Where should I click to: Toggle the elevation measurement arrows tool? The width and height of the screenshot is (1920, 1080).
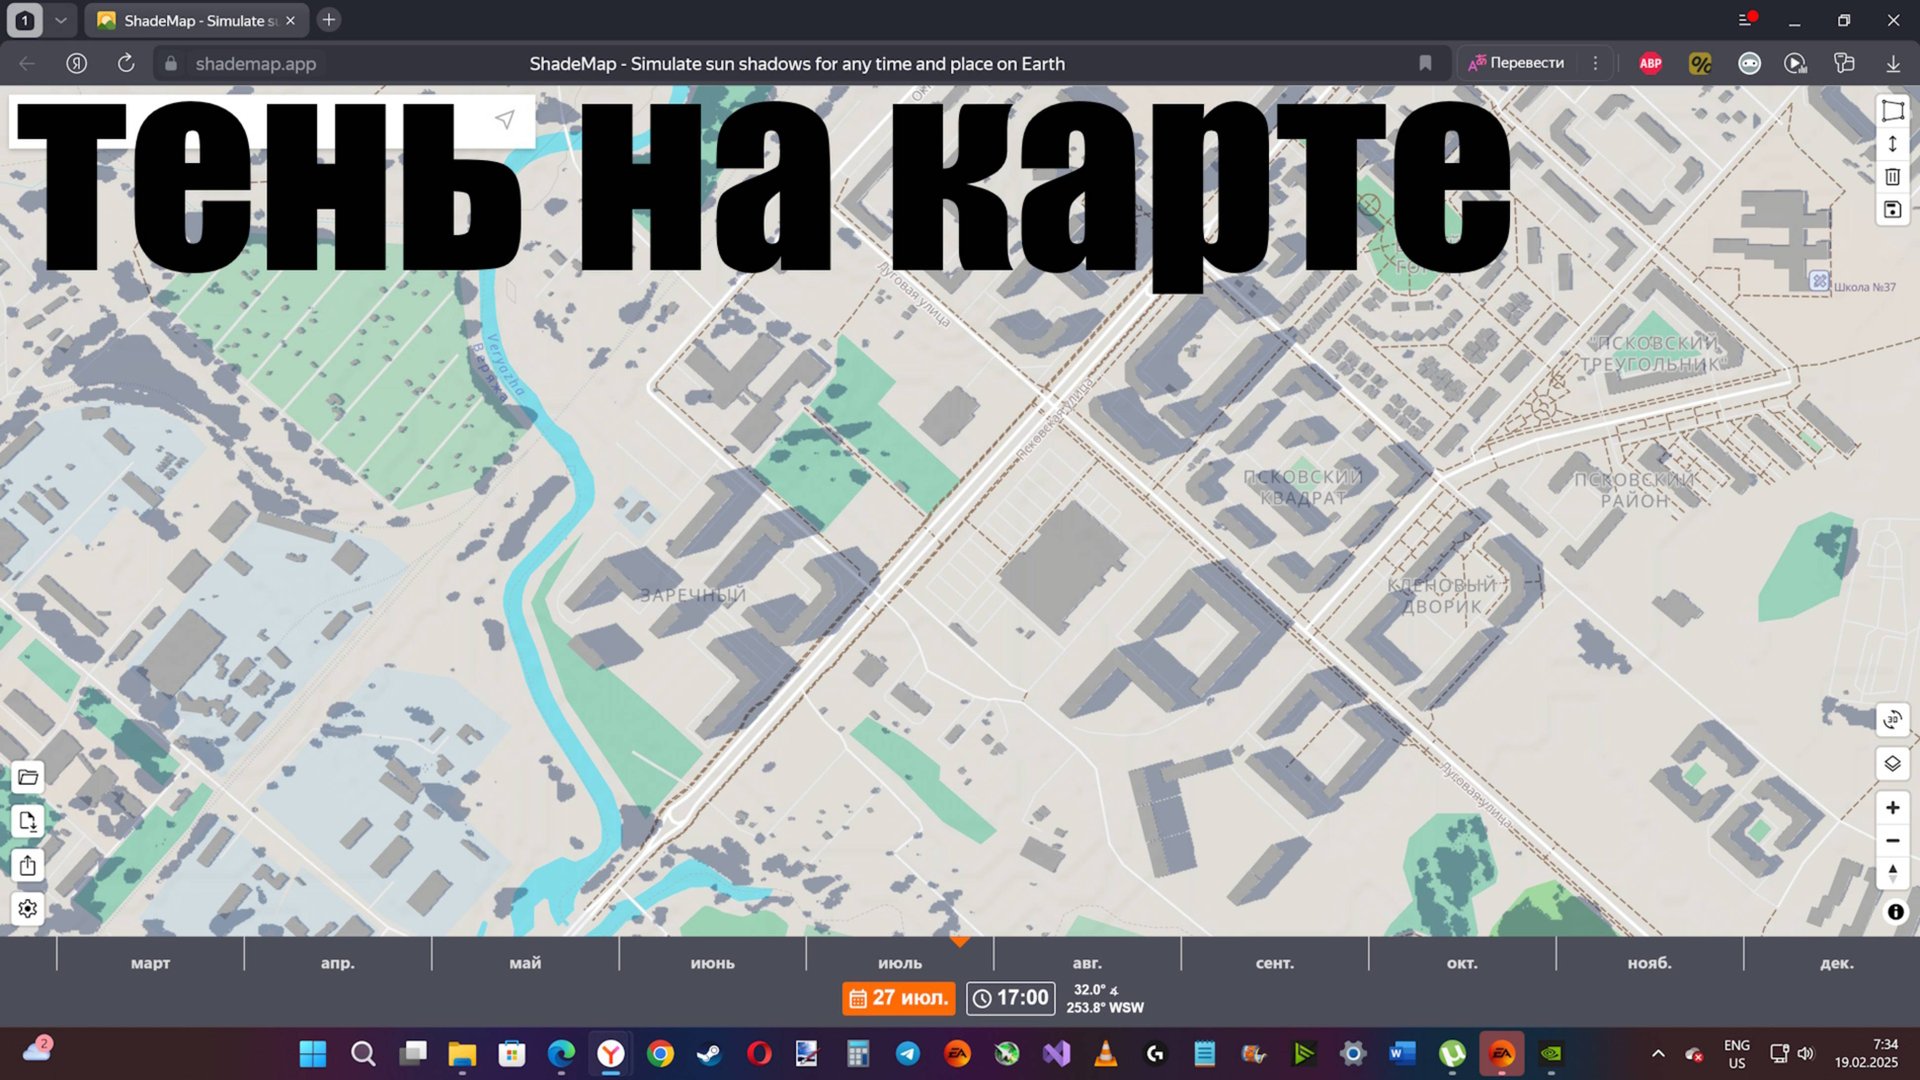[1892, 144]
